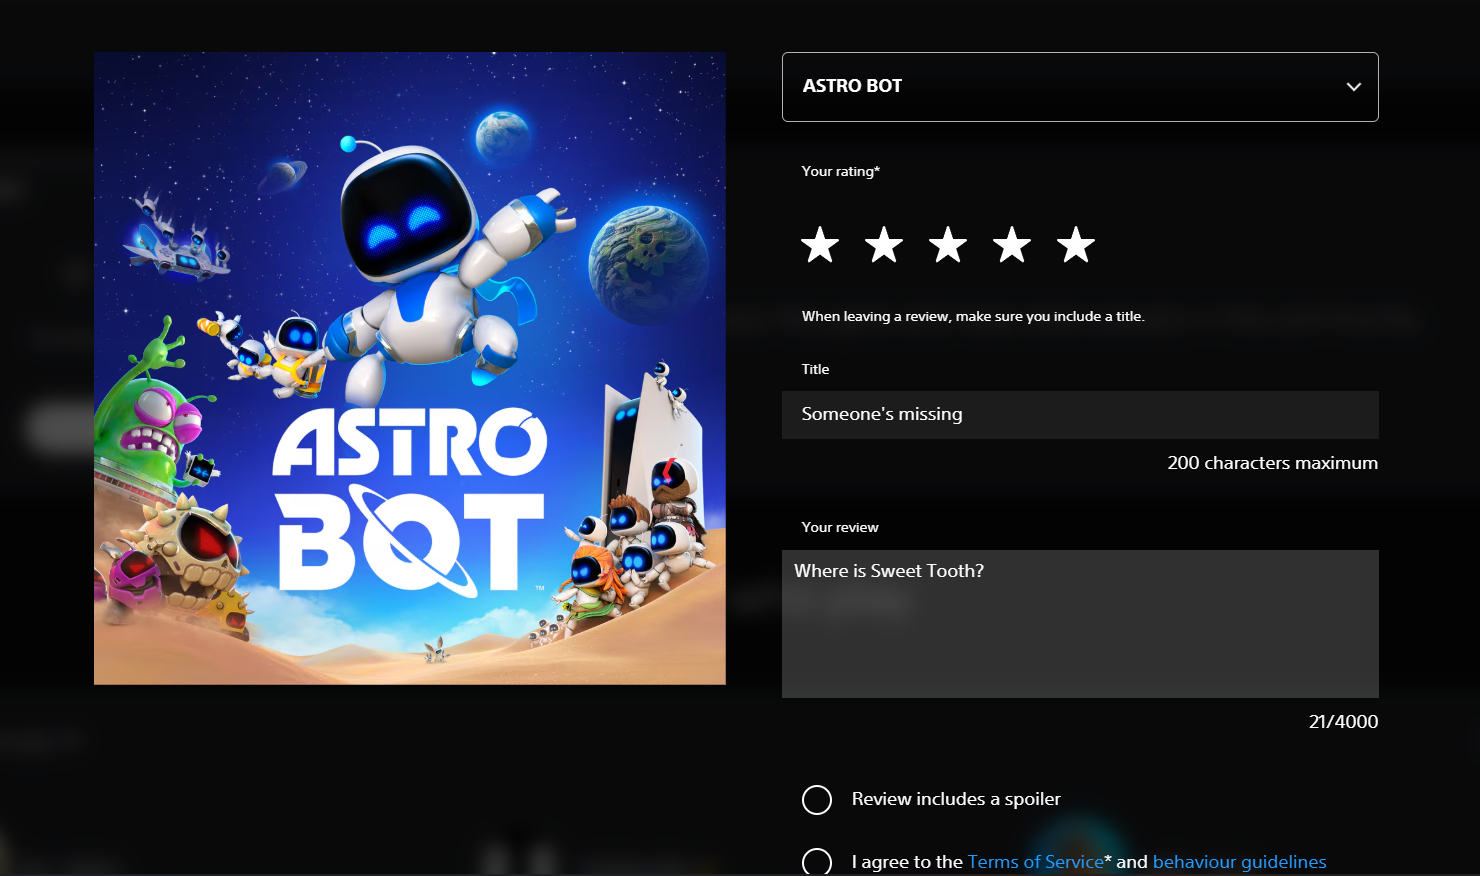Image resolution: width=1480 pixels, height=876 pixels.
Task: Click into the 'Where is Sweet Tooth?' review box
Action: pos(1079,624)
